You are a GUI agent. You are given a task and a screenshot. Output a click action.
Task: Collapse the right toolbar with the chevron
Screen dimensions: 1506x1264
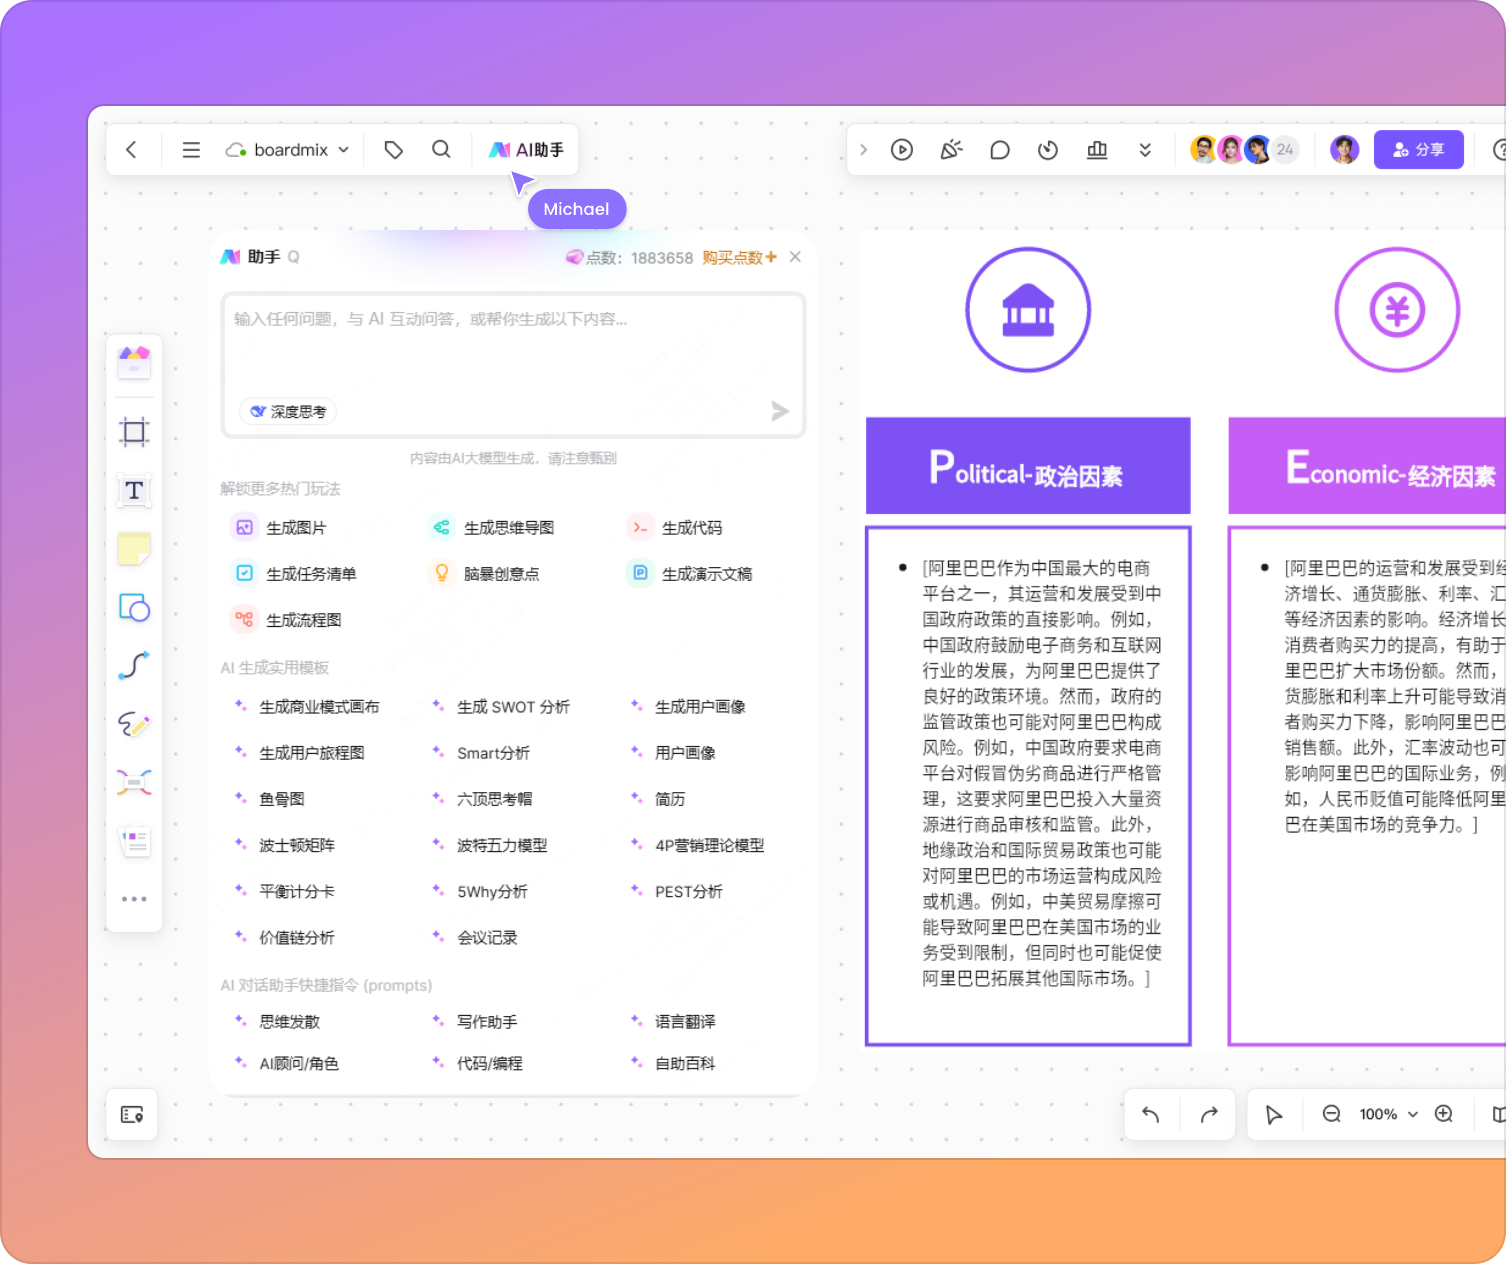(863, 150)
